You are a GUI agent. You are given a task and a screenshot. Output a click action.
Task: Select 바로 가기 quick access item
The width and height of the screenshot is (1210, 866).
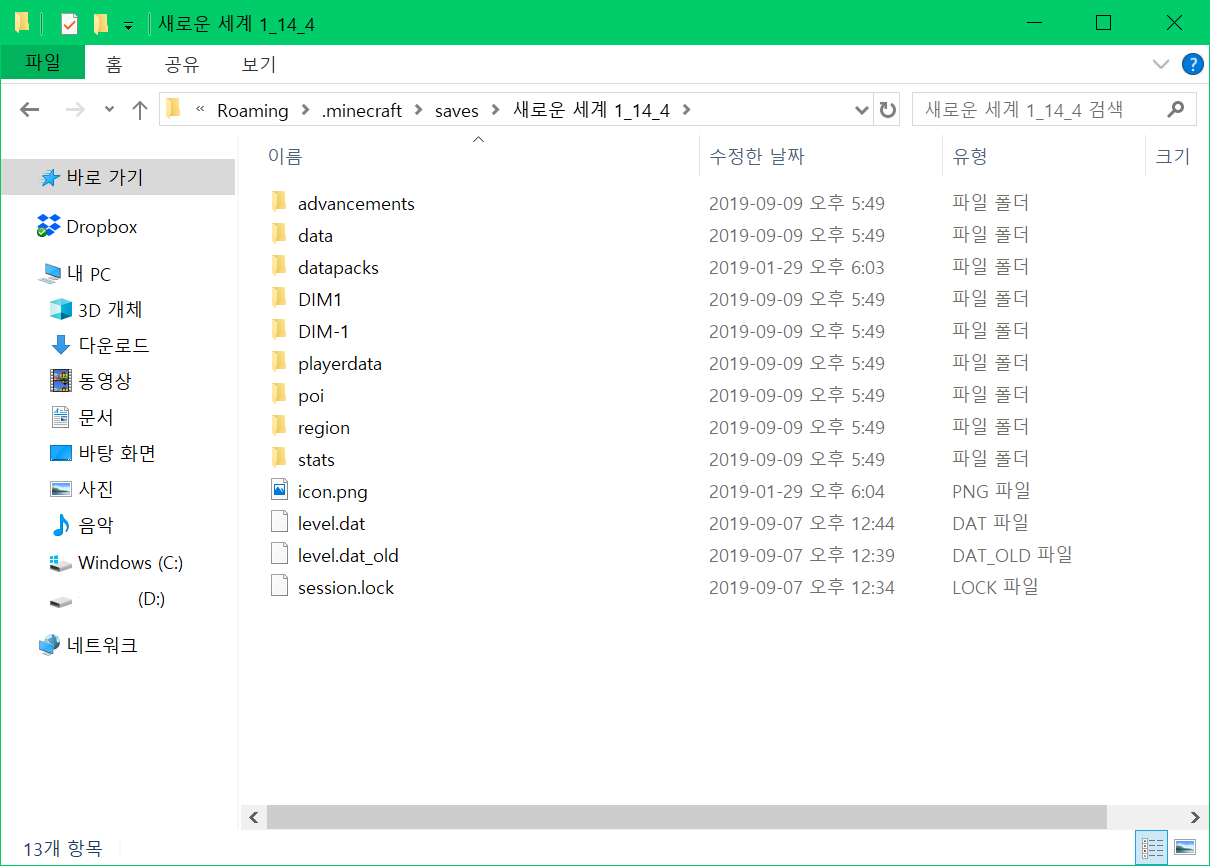[118, 177]
